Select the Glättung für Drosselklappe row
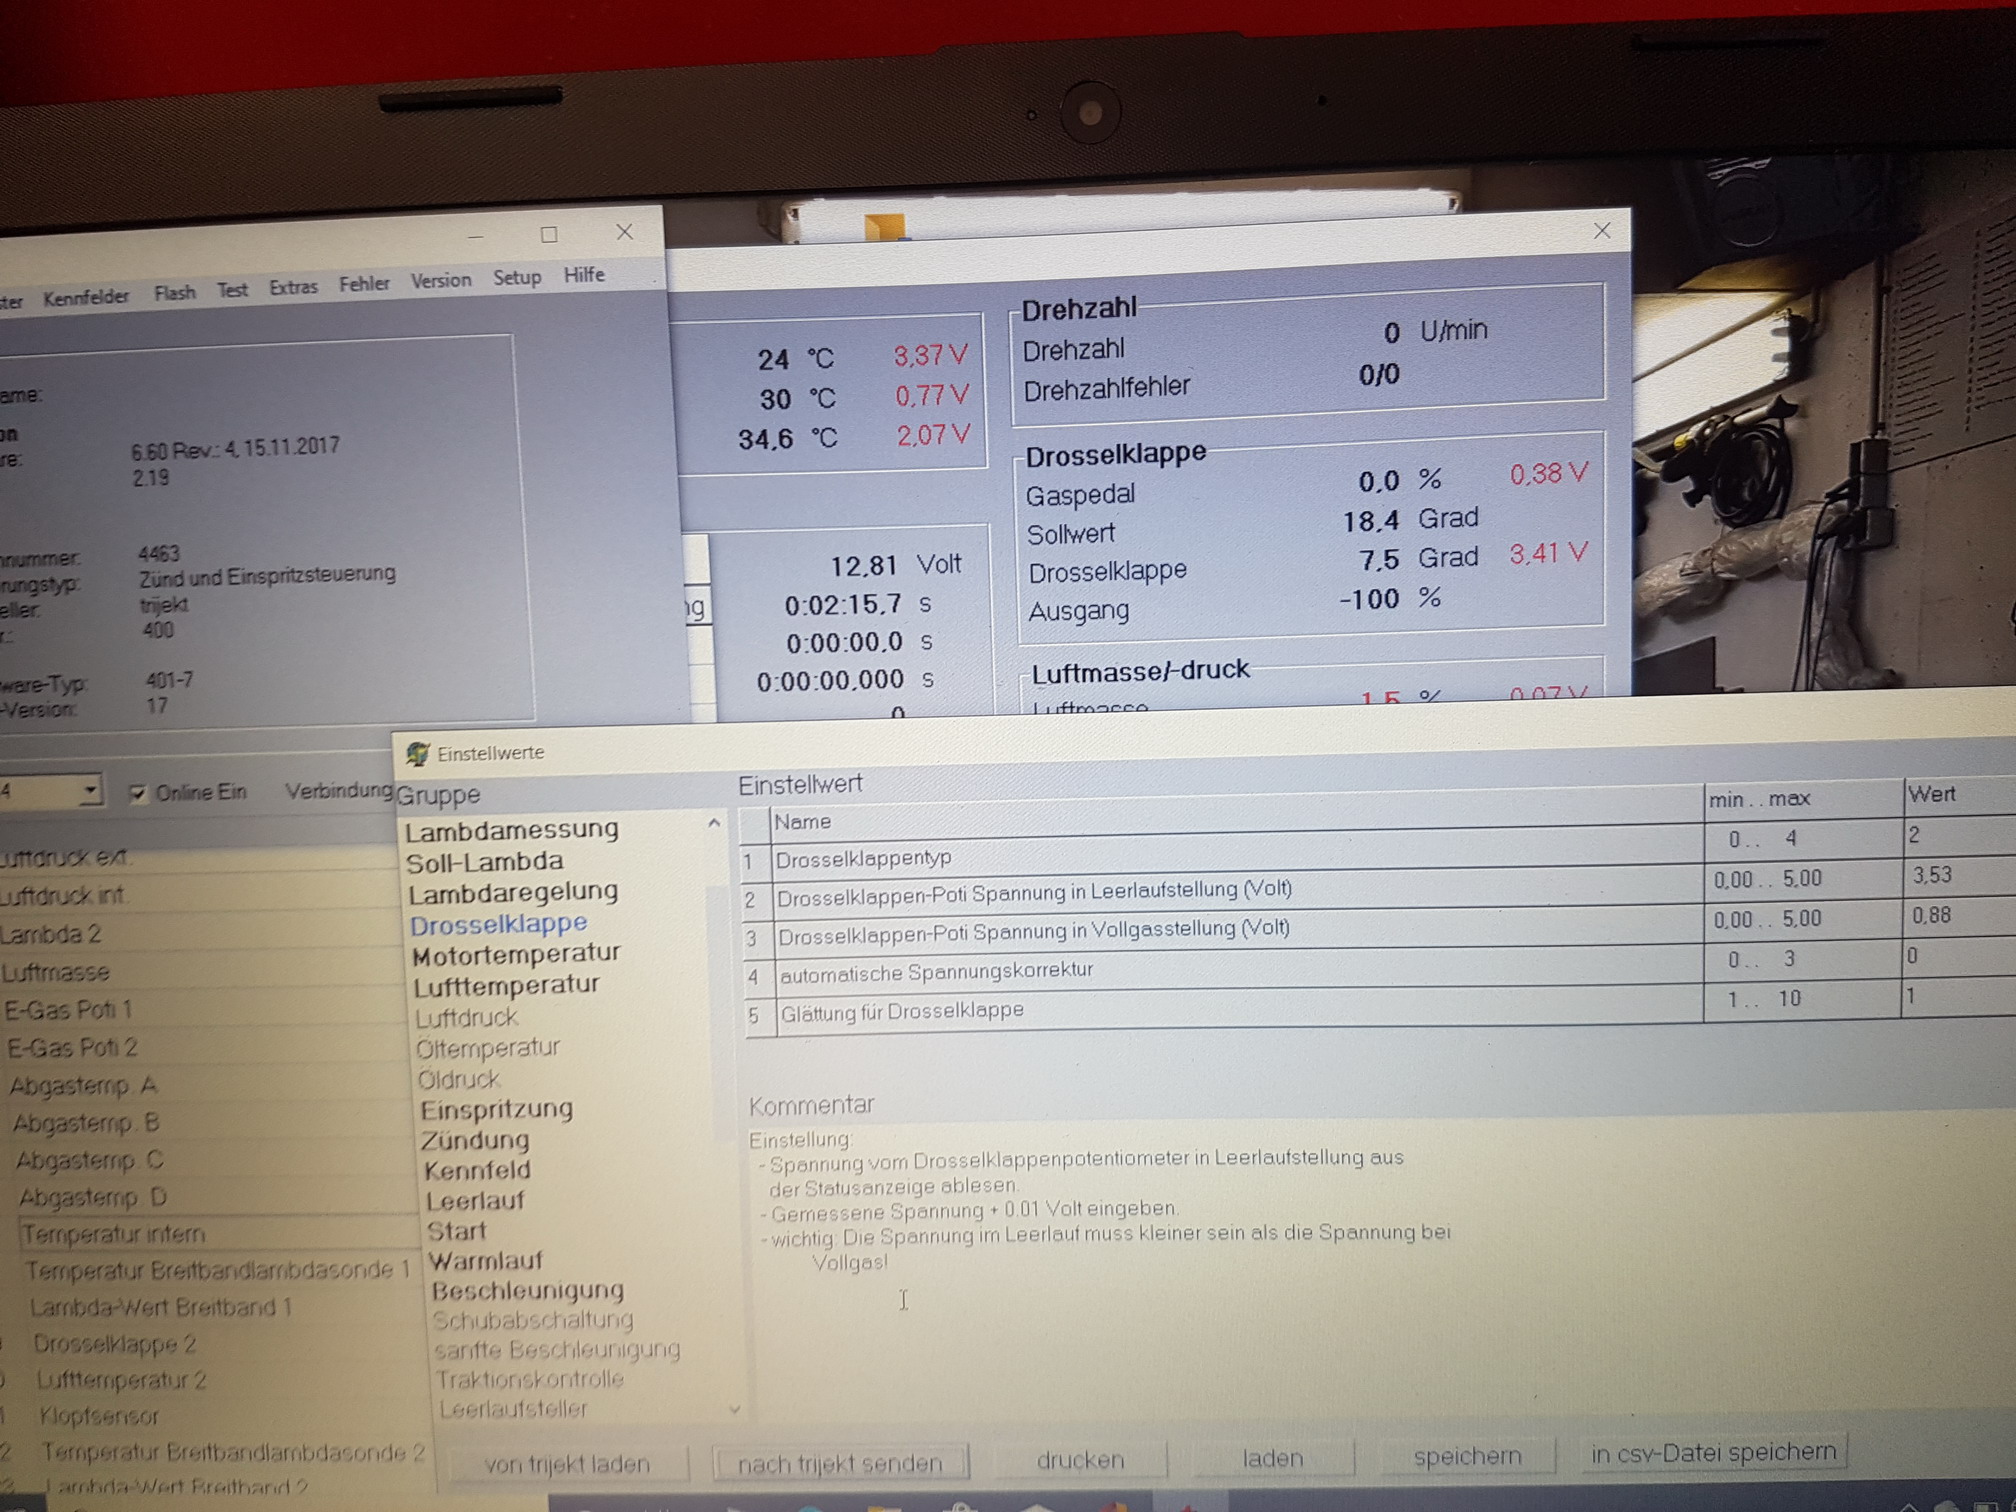This screenshot has height=1512, width=2016. pyautogui.click(x=902, y=1011)
